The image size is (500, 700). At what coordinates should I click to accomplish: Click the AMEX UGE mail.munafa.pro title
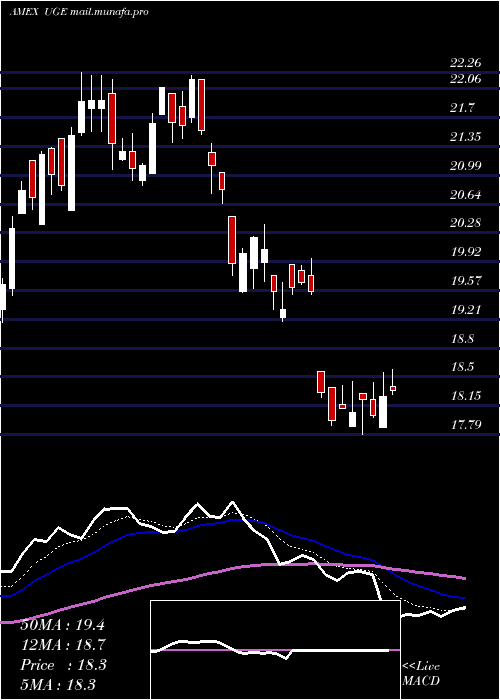pyautogui.click(x=79, y=12)
